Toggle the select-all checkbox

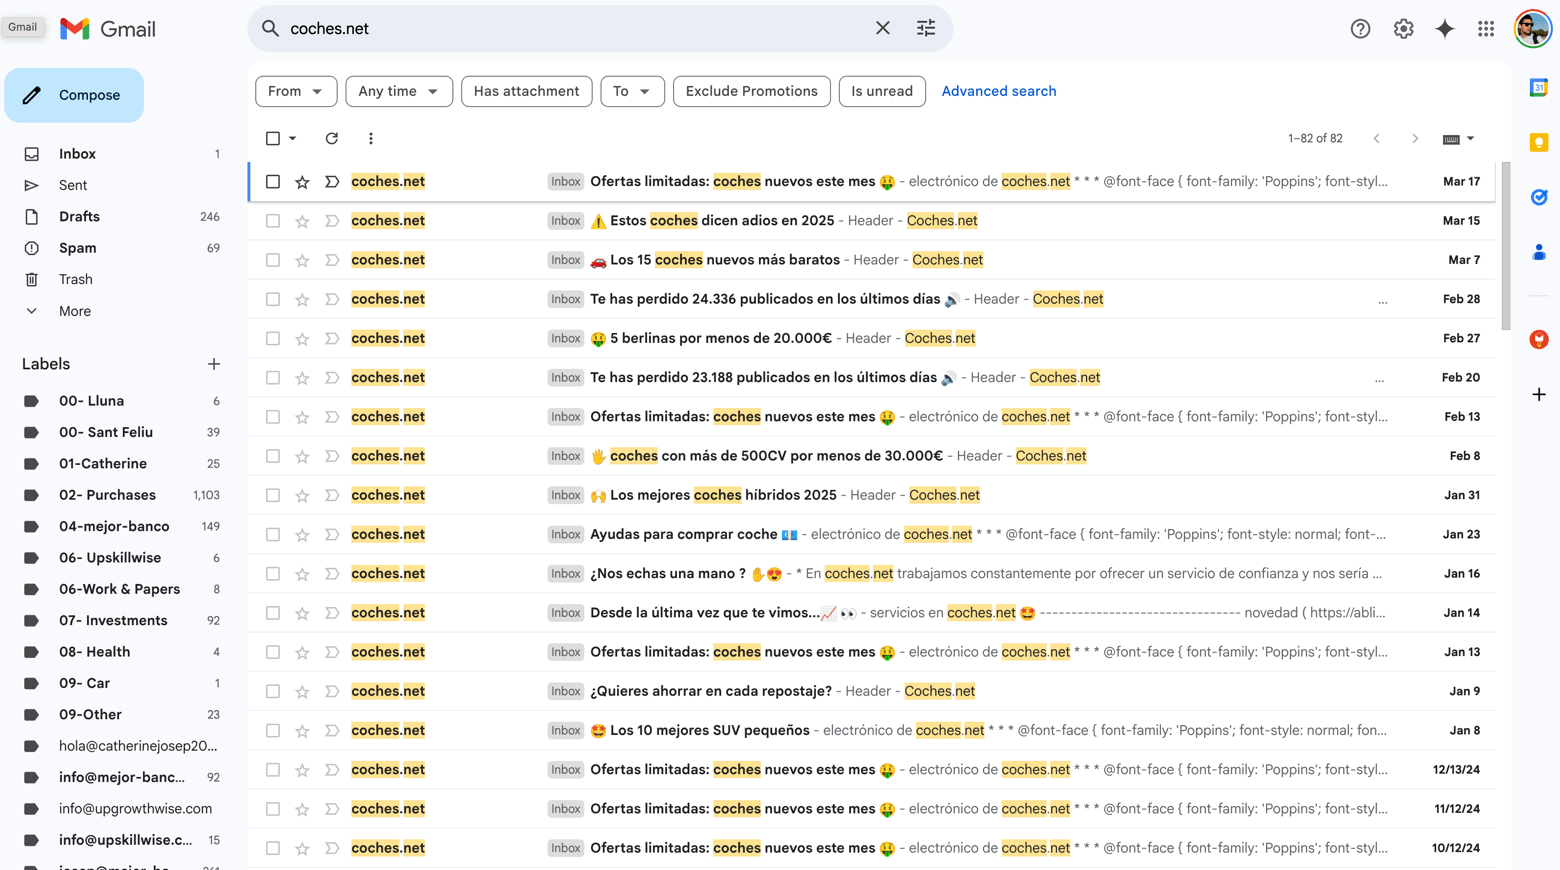click(x=273, y=138)
